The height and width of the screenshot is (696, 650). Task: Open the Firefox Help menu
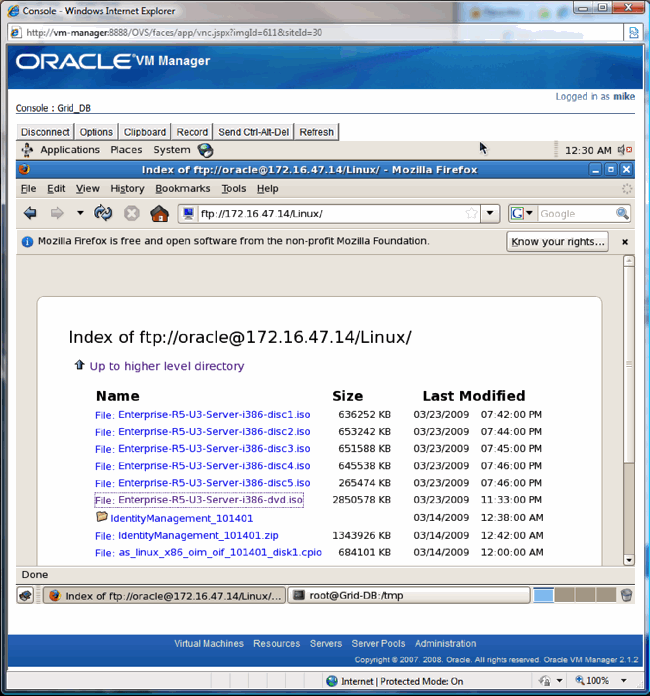(x=267, y=189)
